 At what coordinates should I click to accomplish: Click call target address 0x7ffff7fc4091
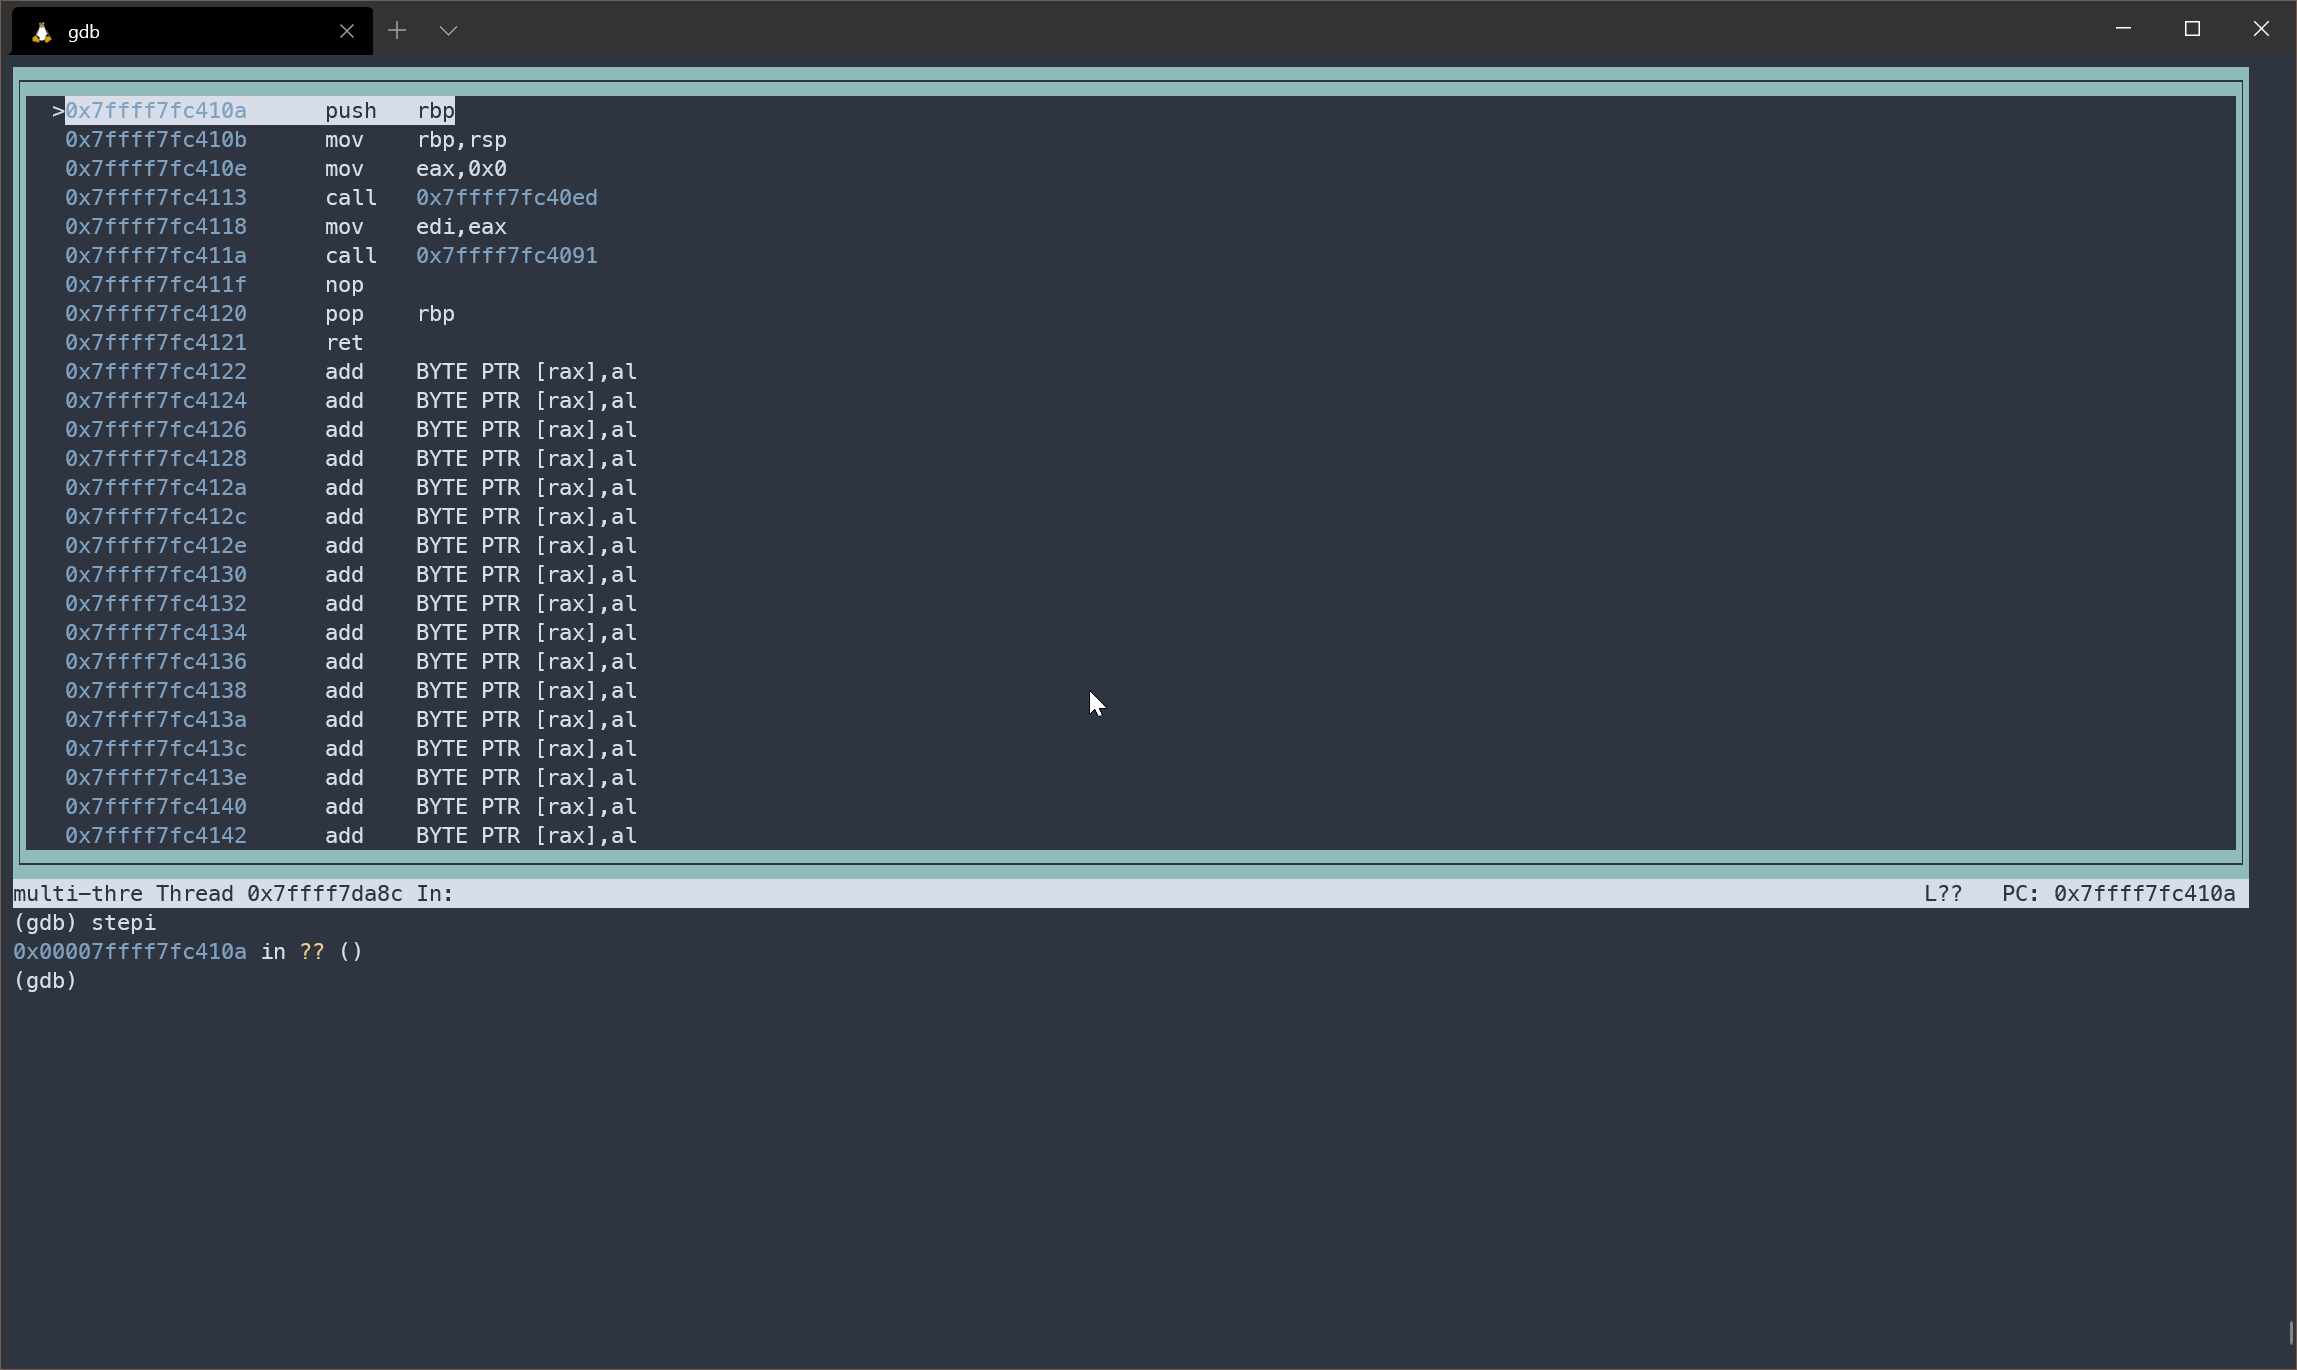[x=506, y=256]
